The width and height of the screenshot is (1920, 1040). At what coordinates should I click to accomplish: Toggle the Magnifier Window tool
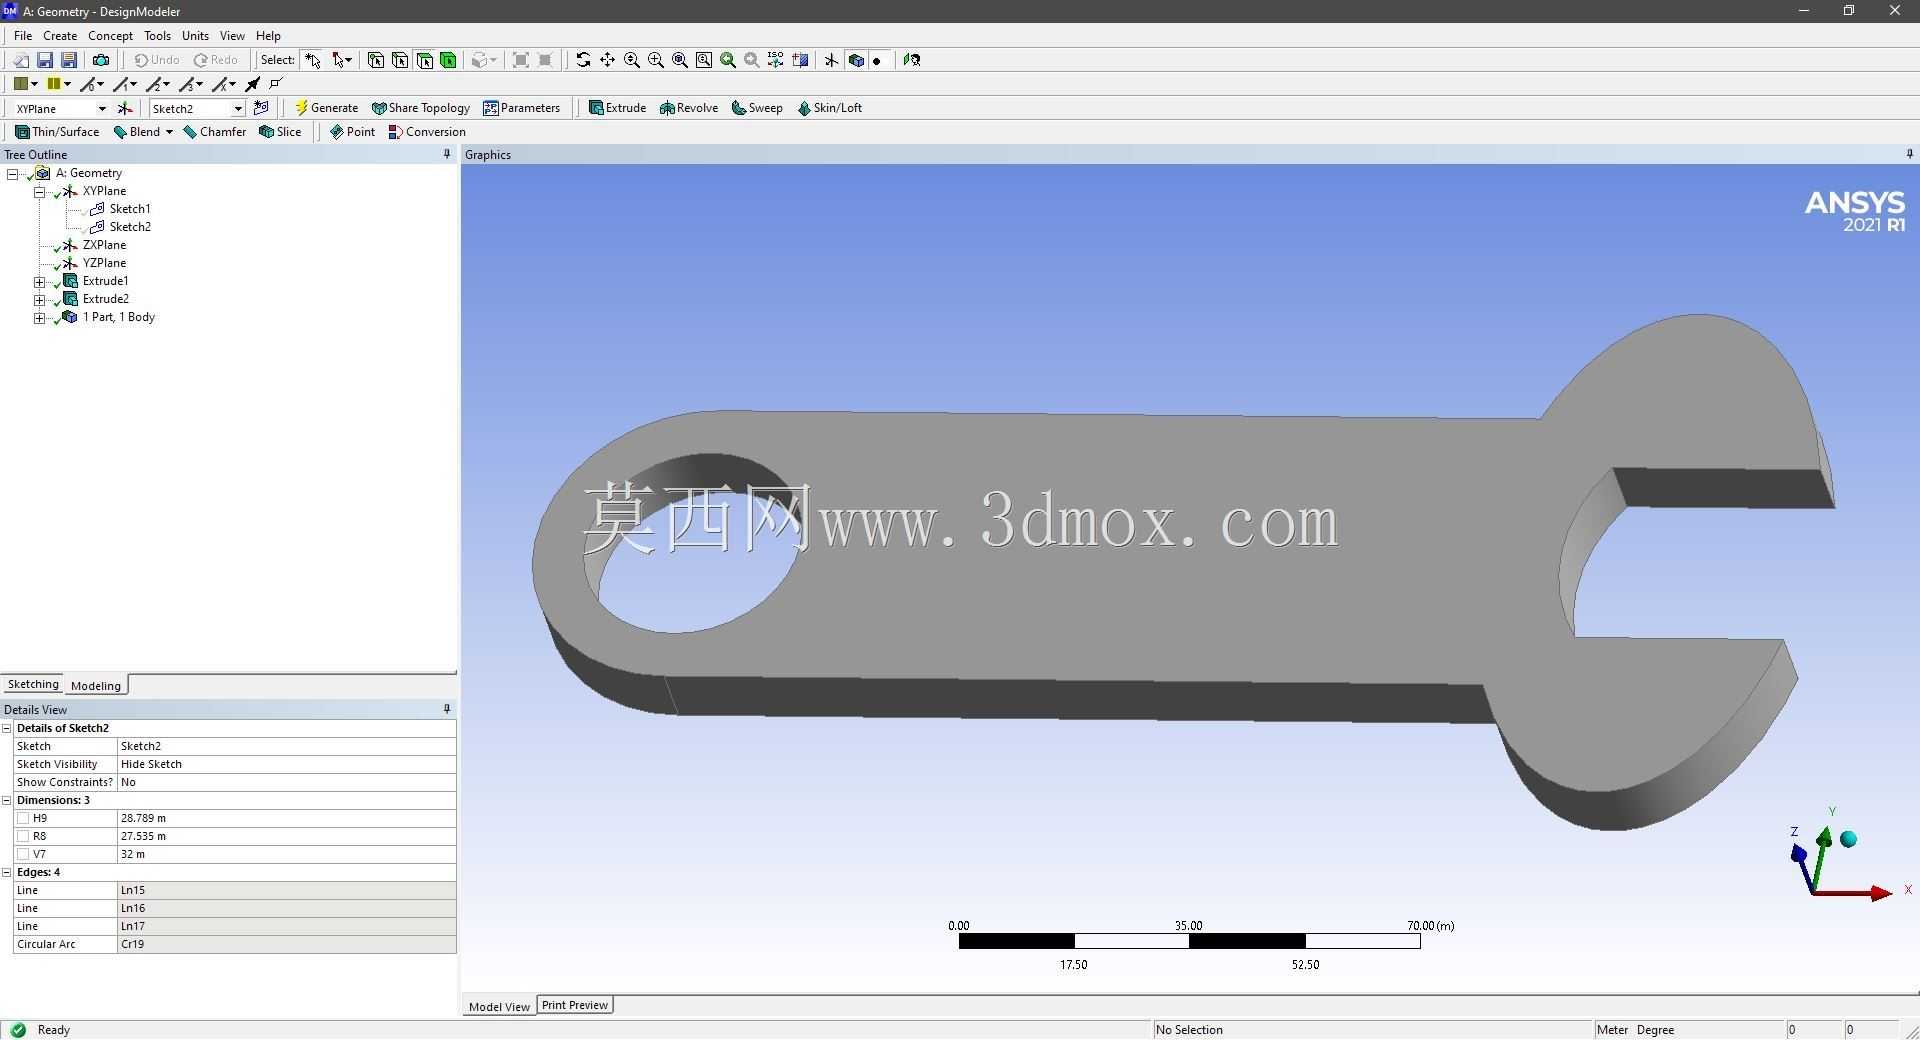(x=704, y=60)
